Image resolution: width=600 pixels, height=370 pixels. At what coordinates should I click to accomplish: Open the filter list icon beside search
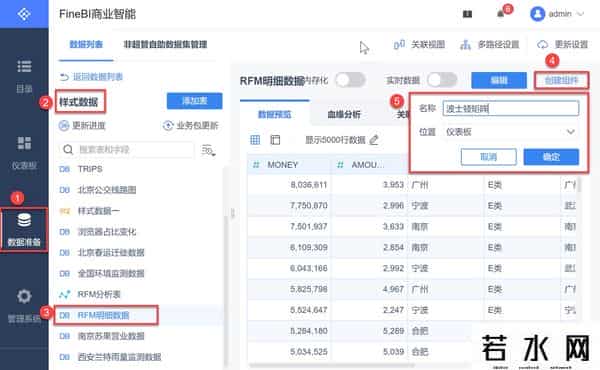(x=209, y=150)
